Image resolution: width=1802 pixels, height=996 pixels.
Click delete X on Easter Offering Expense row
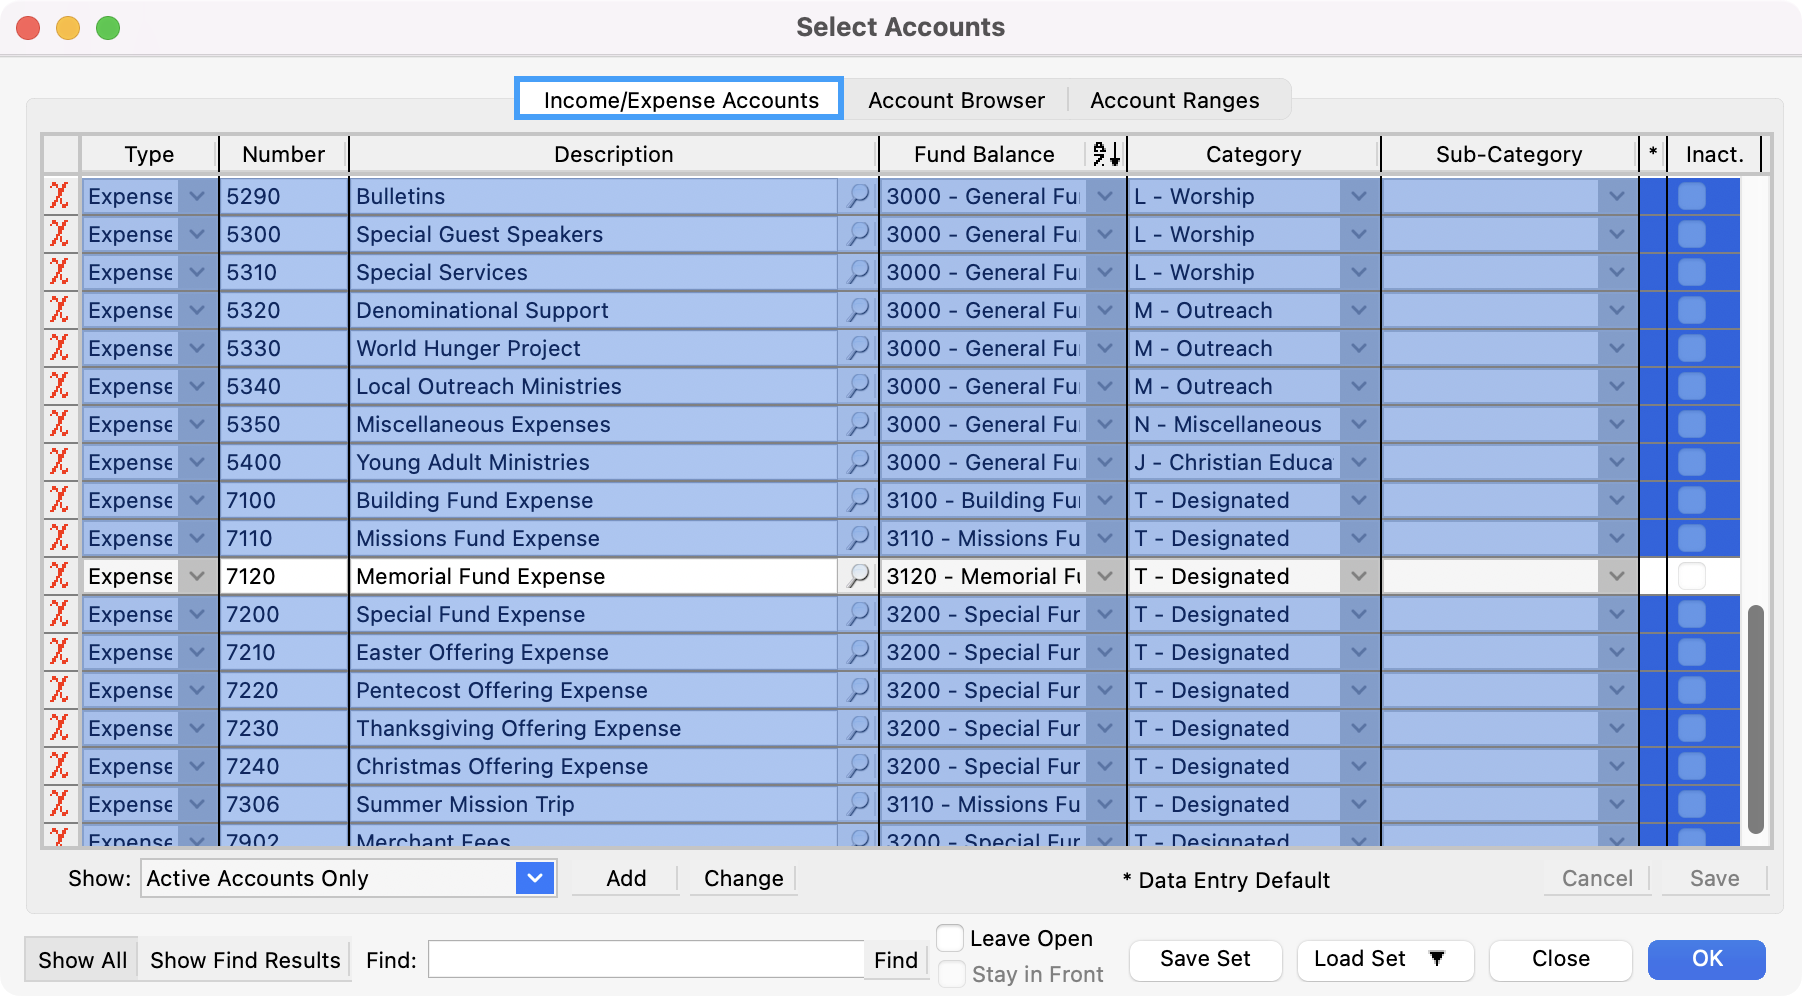(60, 652)
